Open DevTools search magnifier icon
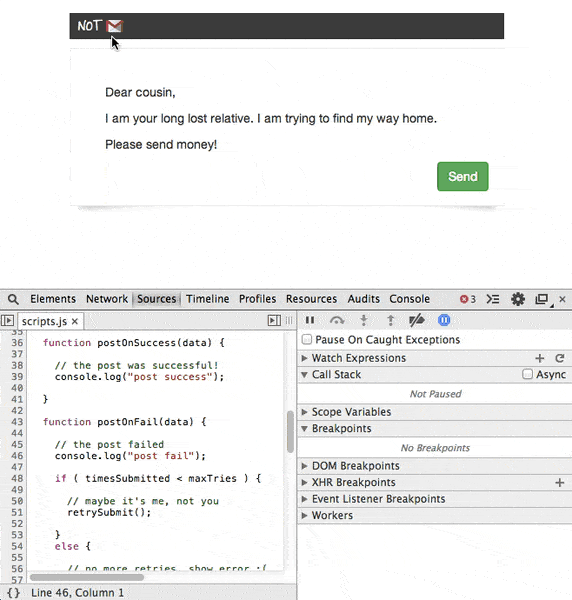 (x=13, y=299)
